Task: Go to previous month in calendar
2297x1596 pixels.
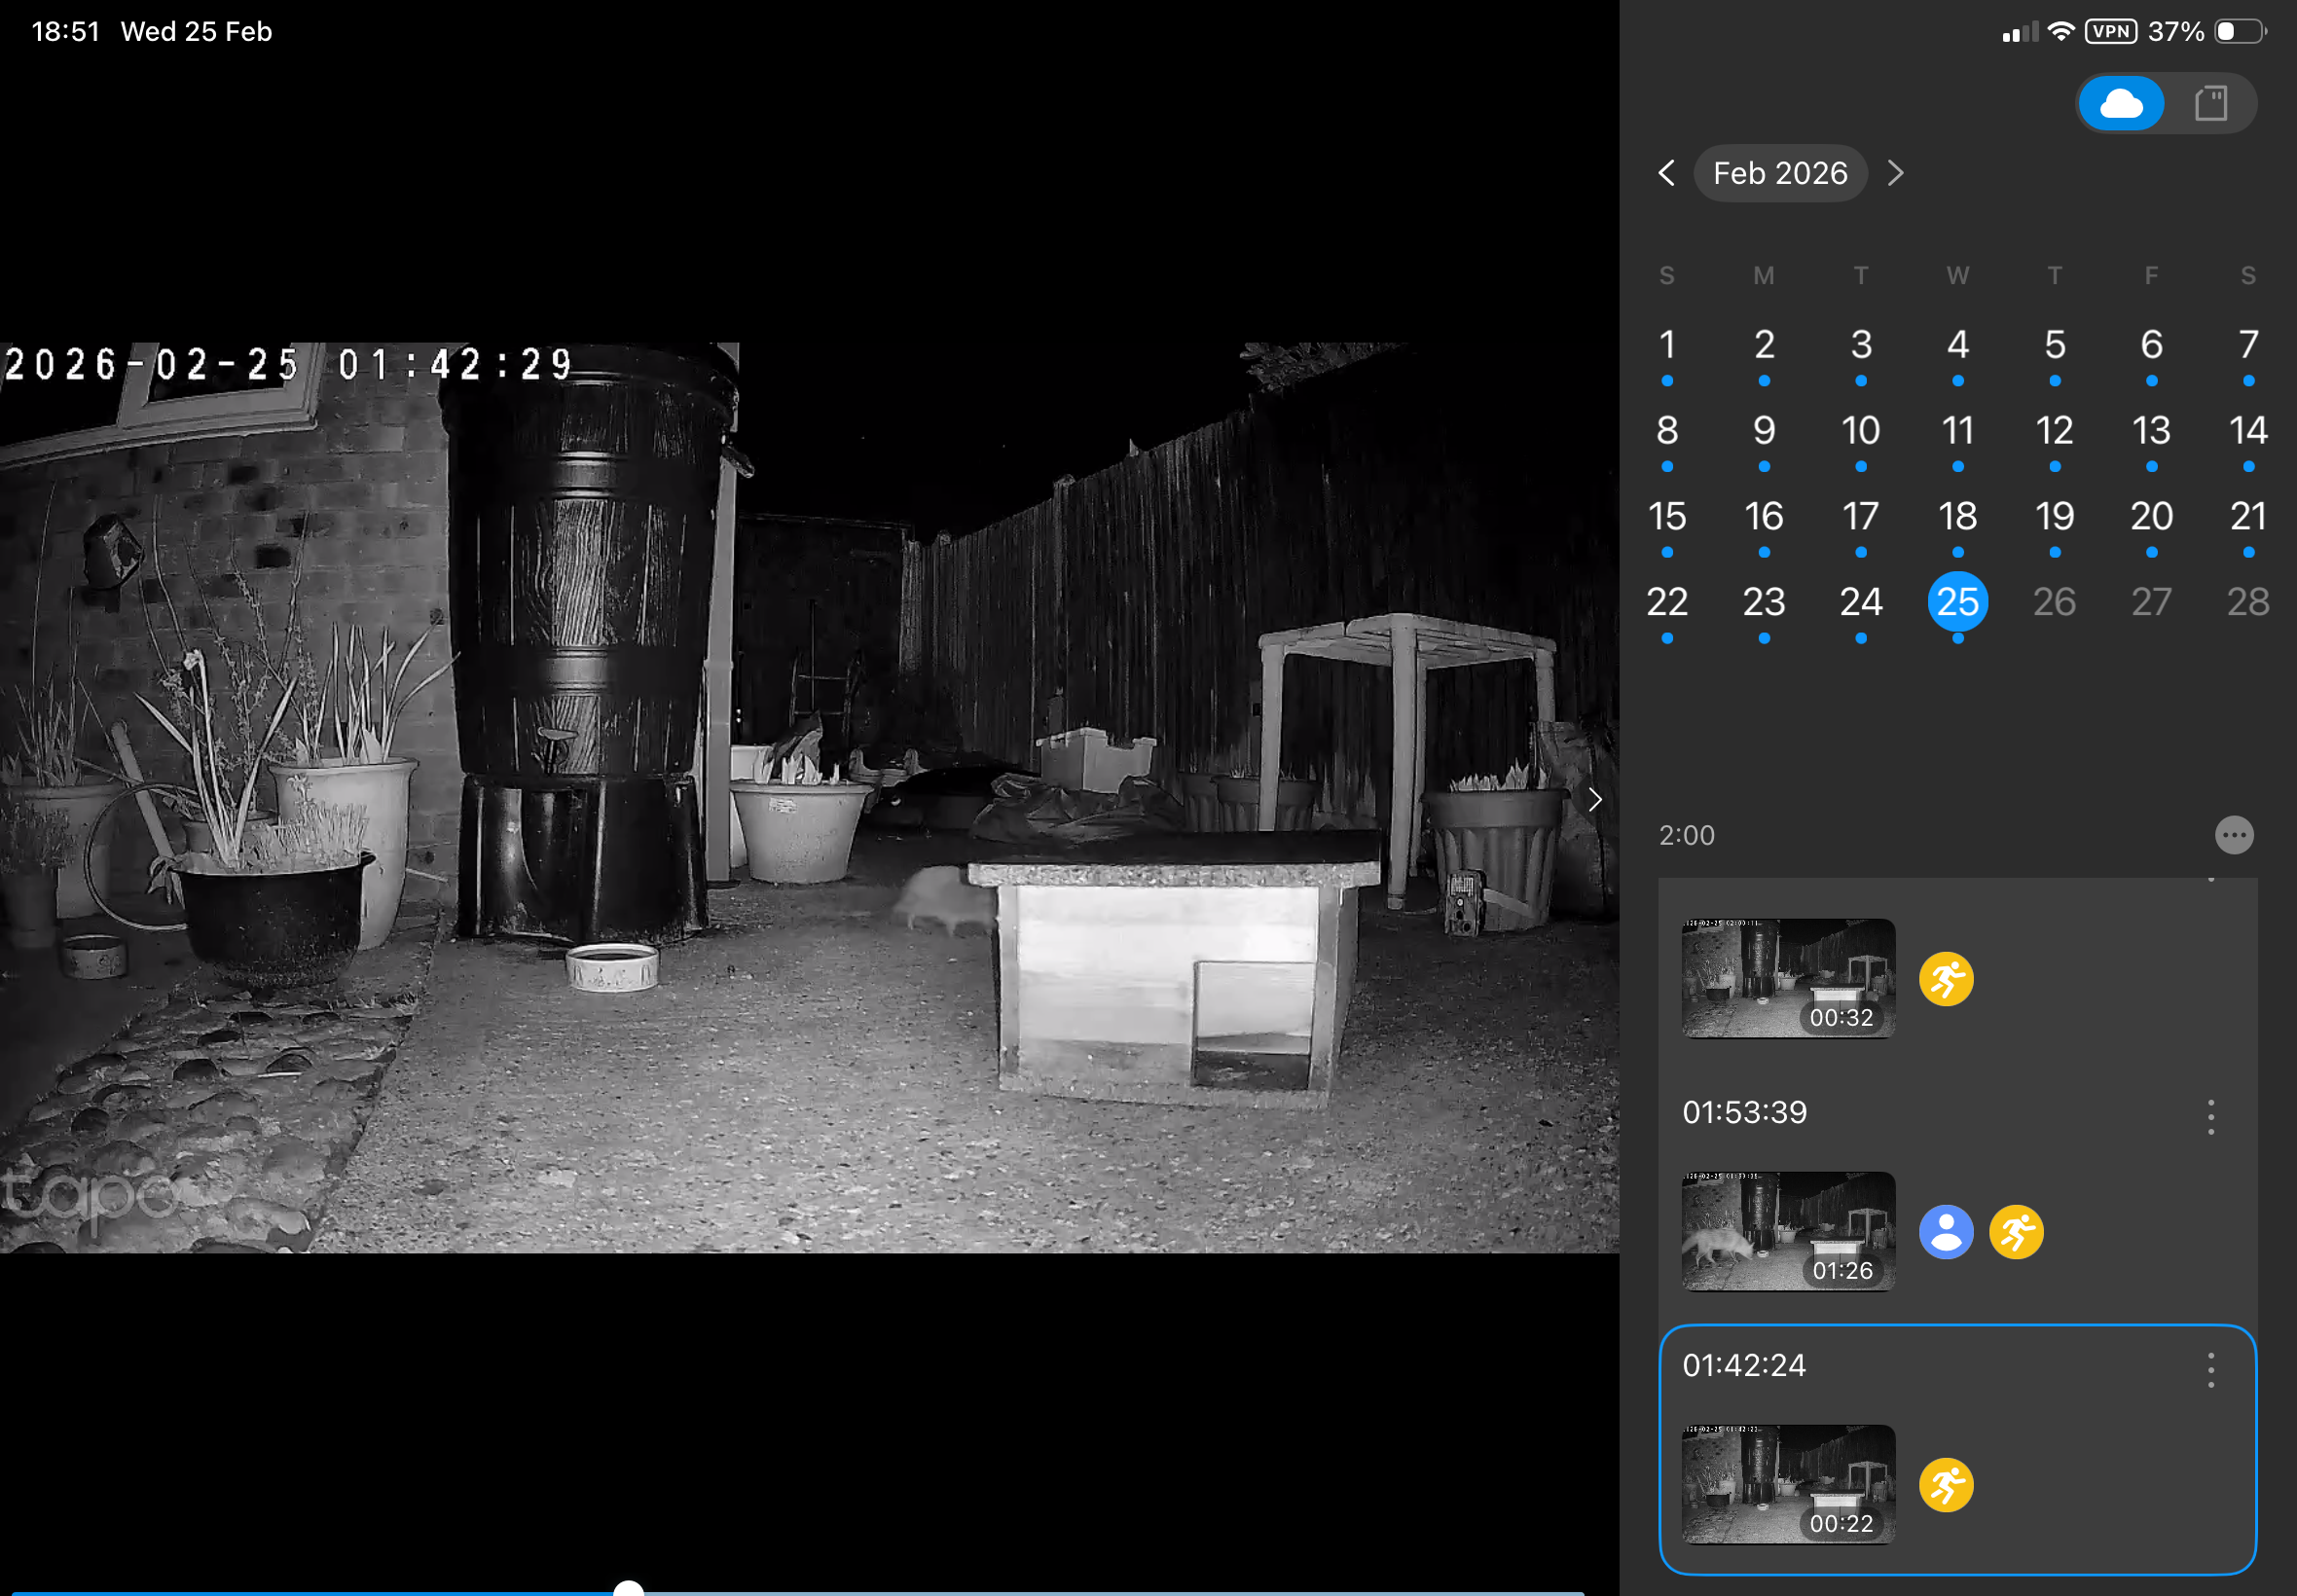Action: pyautogui.click(x=1666, y=173)
